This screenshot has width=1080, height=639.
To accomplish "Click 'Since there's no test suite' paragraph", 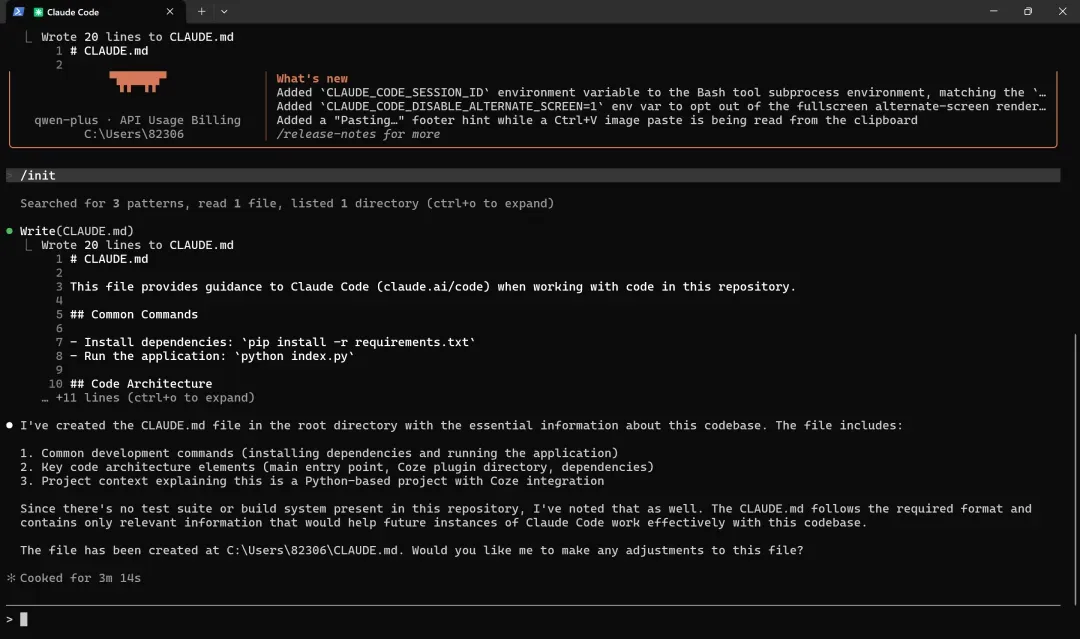I will [526, 516].
